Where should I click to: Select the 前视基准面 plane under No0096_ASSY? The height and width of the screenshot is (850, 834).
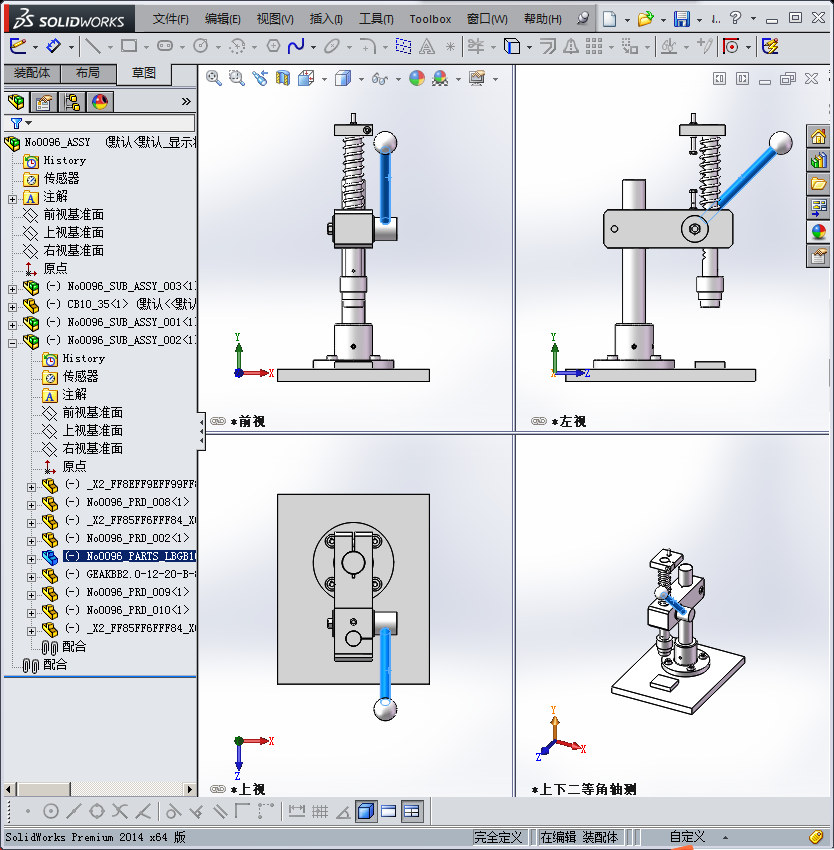(x=73, y=215)
